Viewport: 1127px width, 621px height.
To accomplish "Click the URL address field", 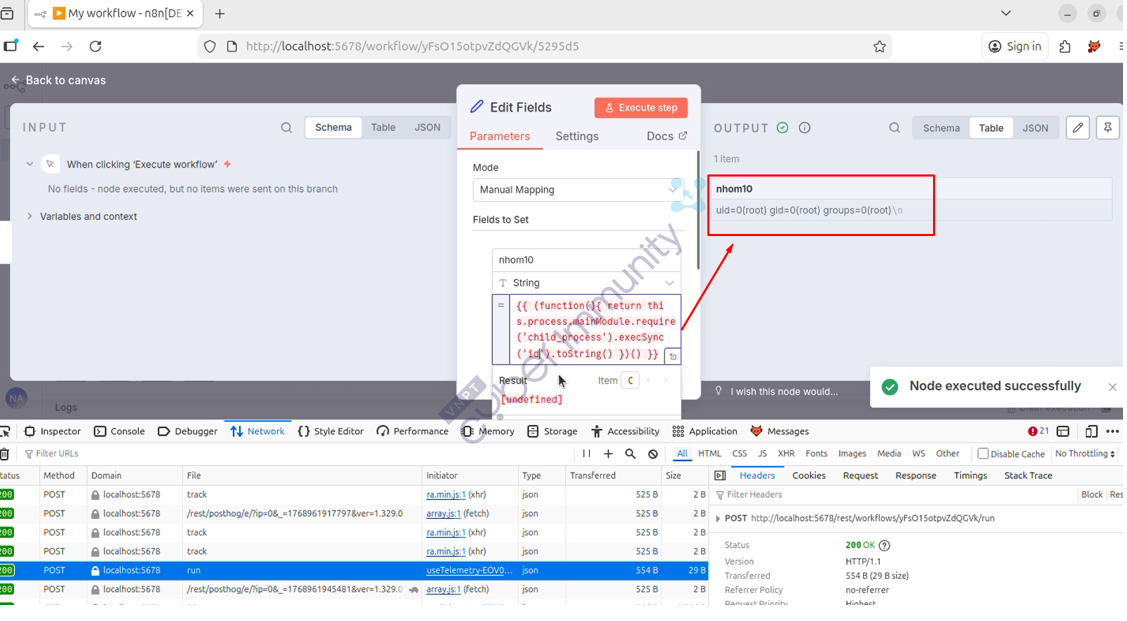I will point(546,47).
